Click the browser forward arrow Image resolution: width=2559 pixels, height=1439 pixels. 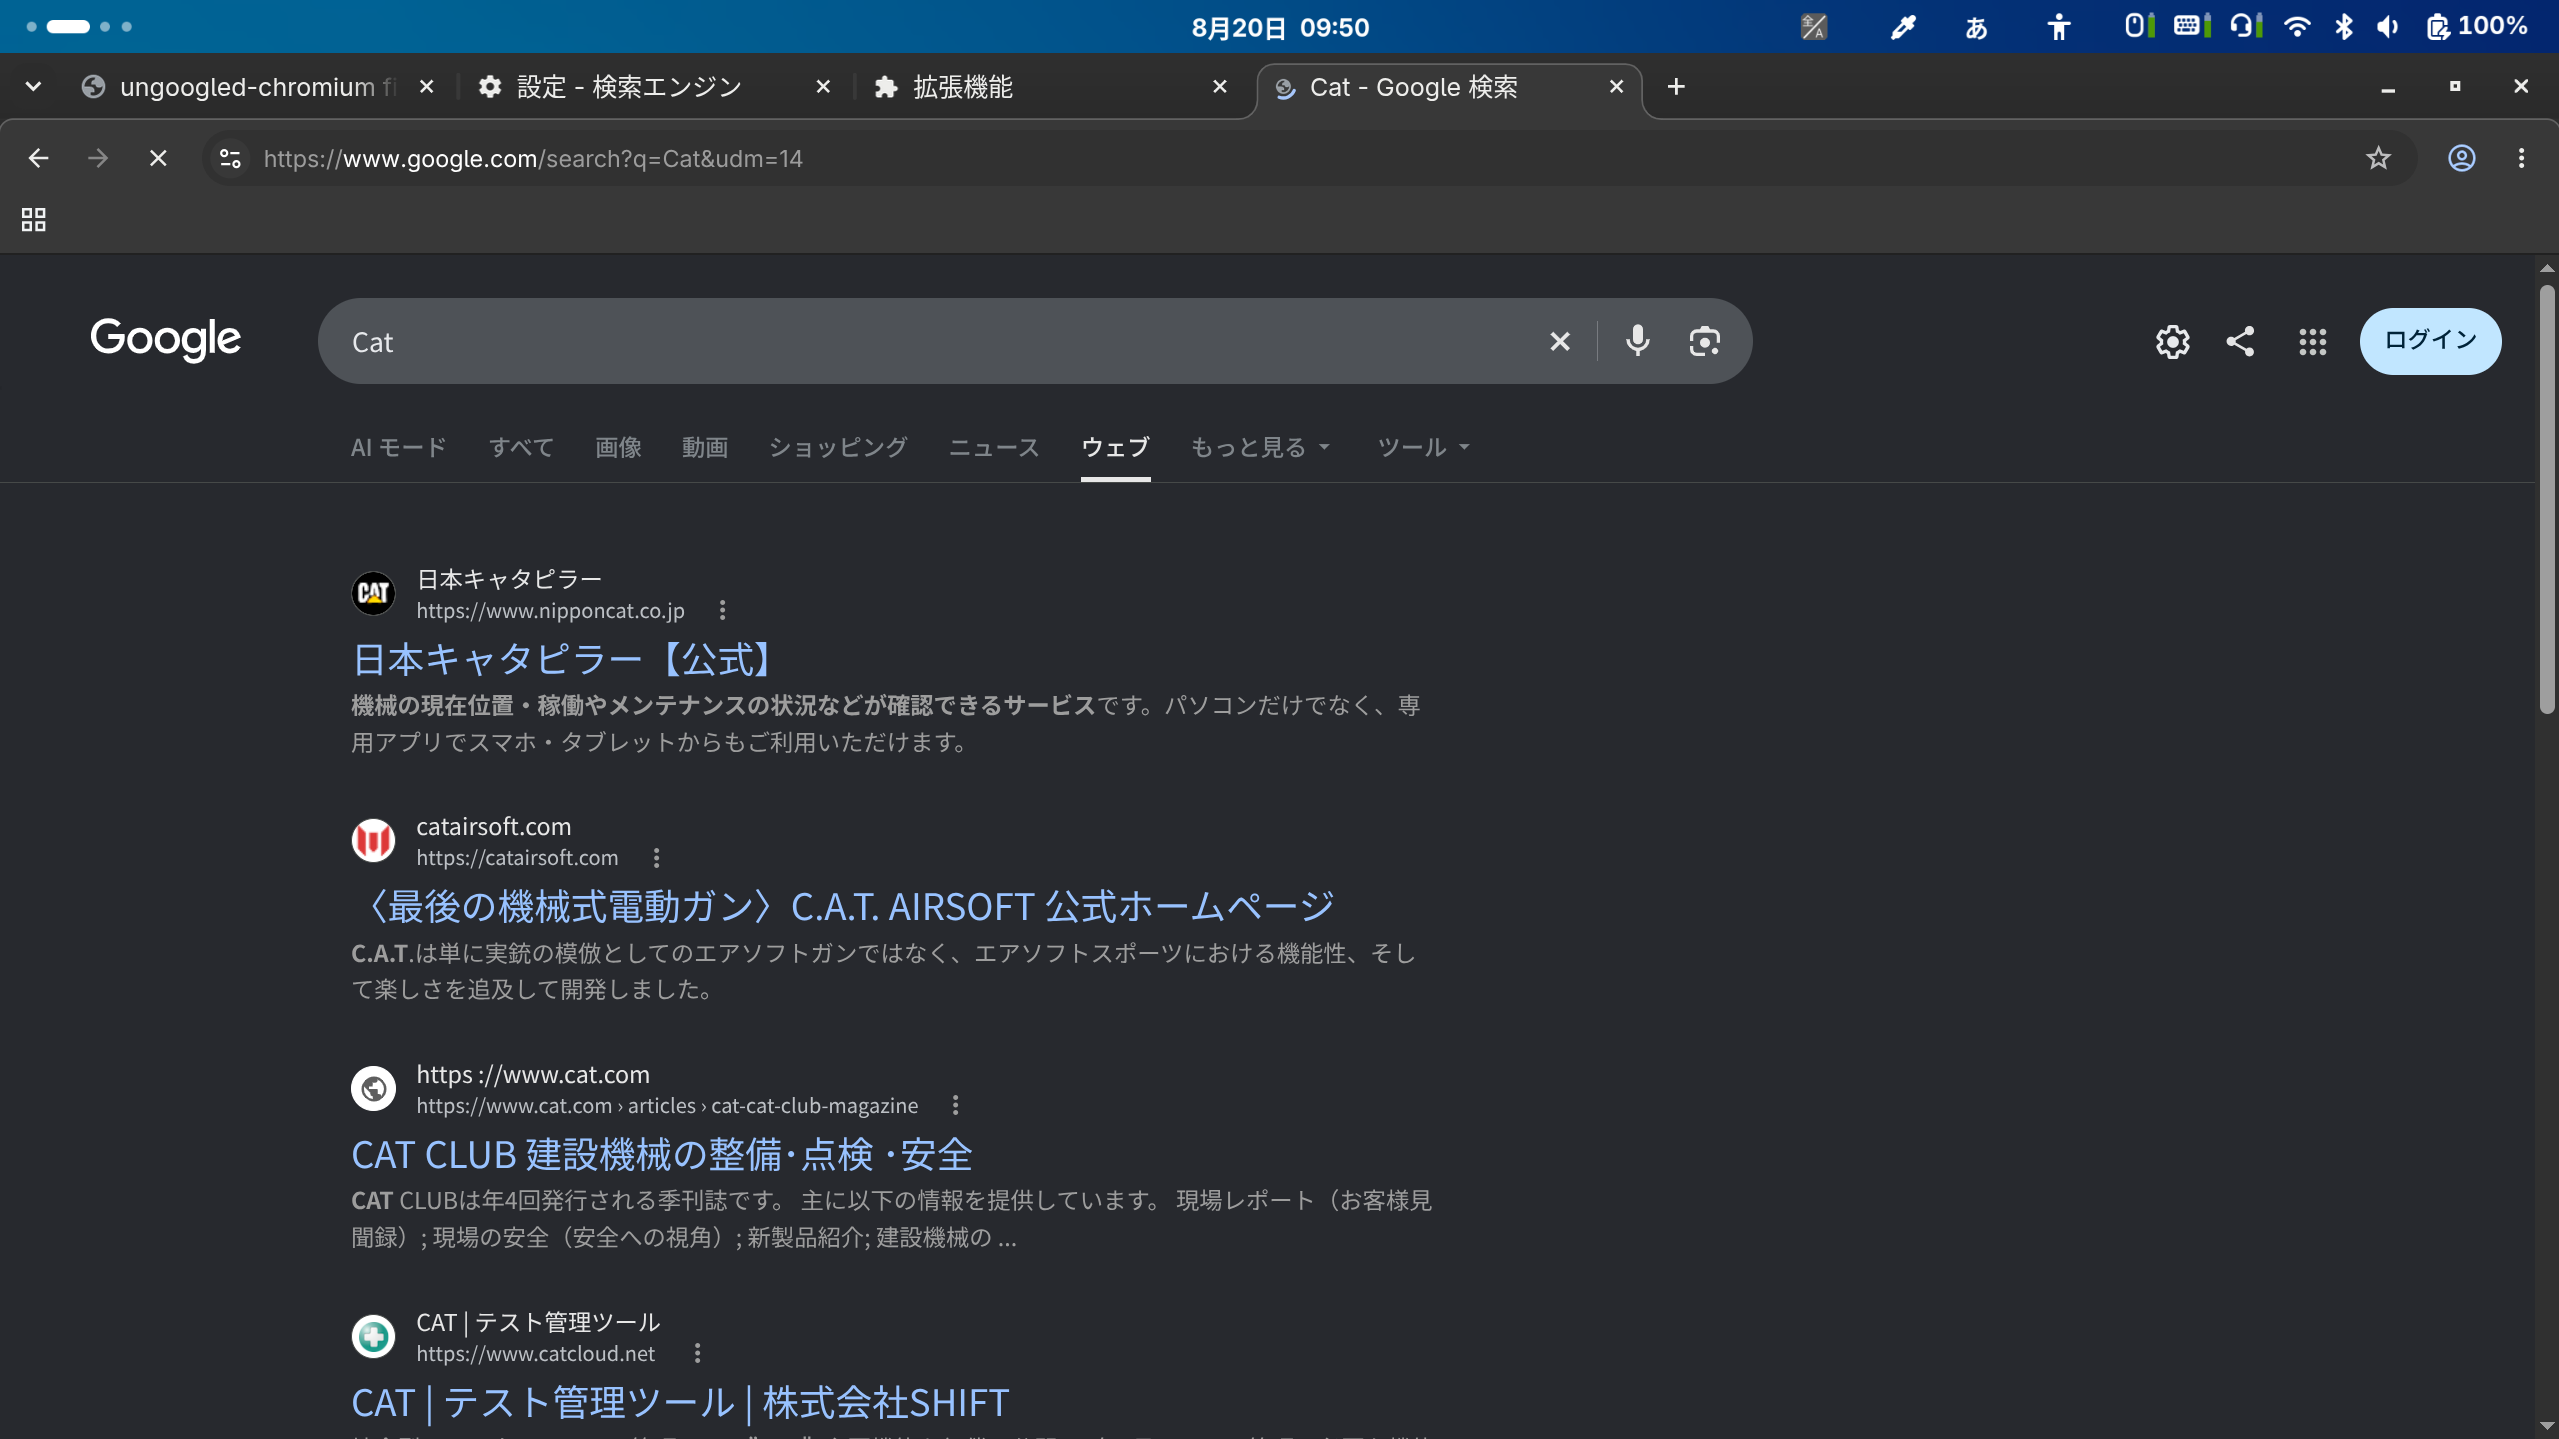tap(97, 158)
